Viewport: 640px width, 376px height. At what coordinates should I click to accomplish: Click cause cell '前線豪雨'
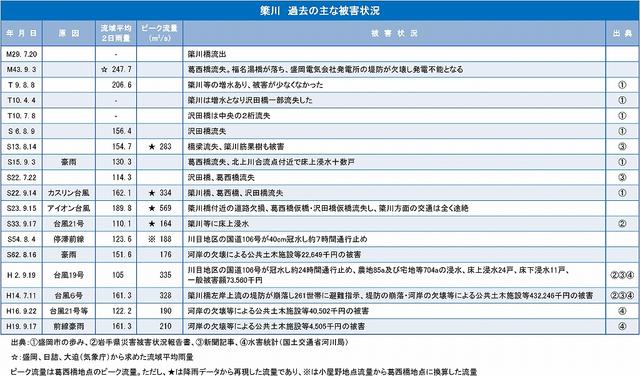[69, 327]
